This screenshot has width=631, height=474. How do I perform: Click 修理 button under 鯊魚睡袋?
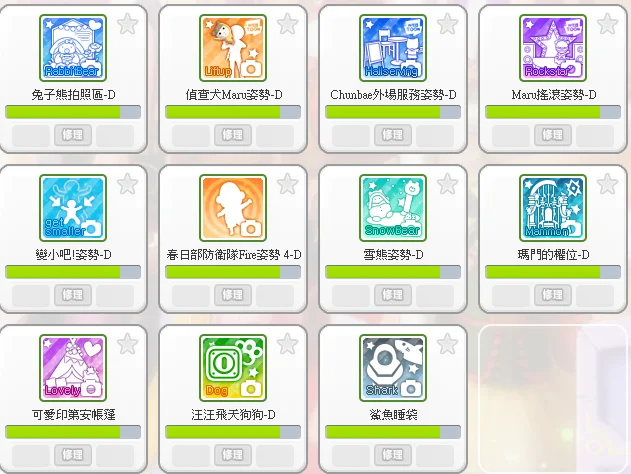point(393,455)
